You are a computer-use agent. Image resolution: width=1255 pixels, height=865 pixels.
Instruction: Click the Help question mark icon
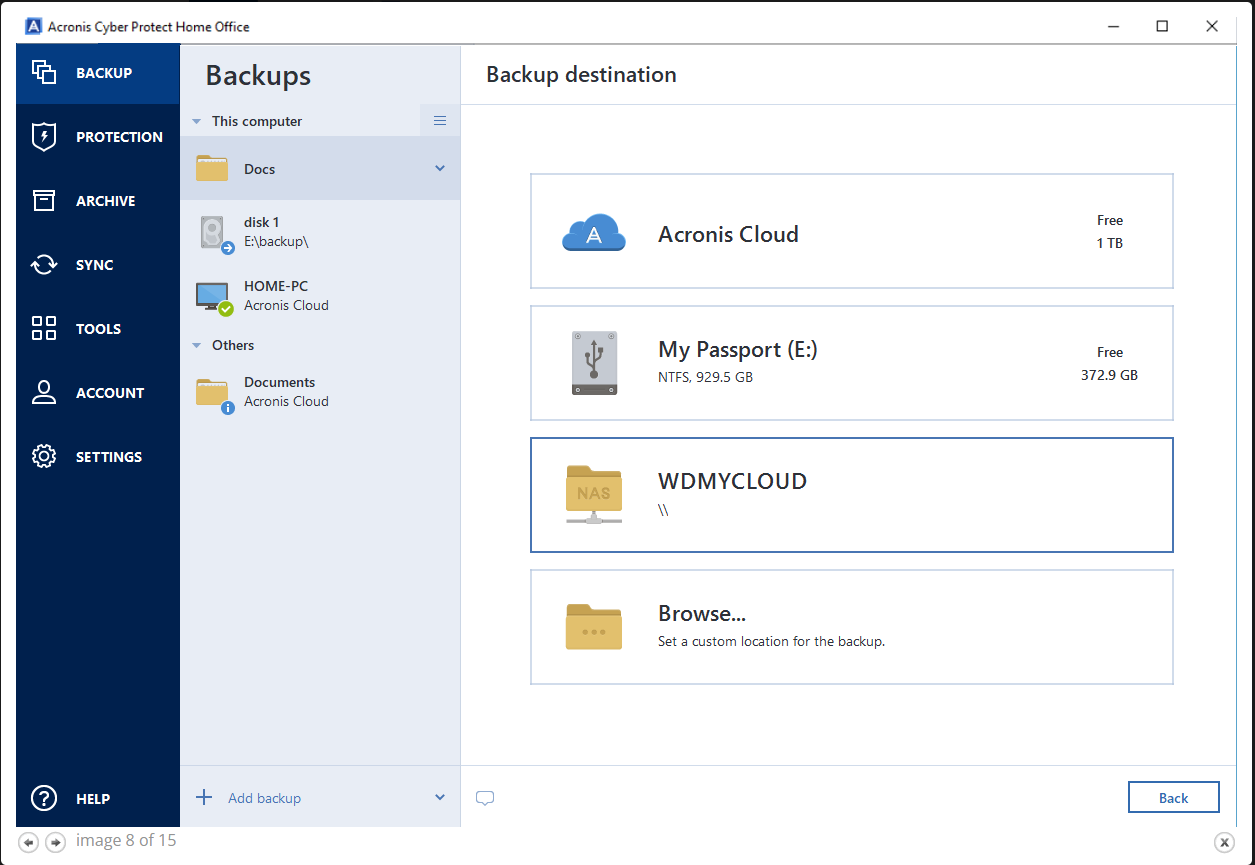44,799
